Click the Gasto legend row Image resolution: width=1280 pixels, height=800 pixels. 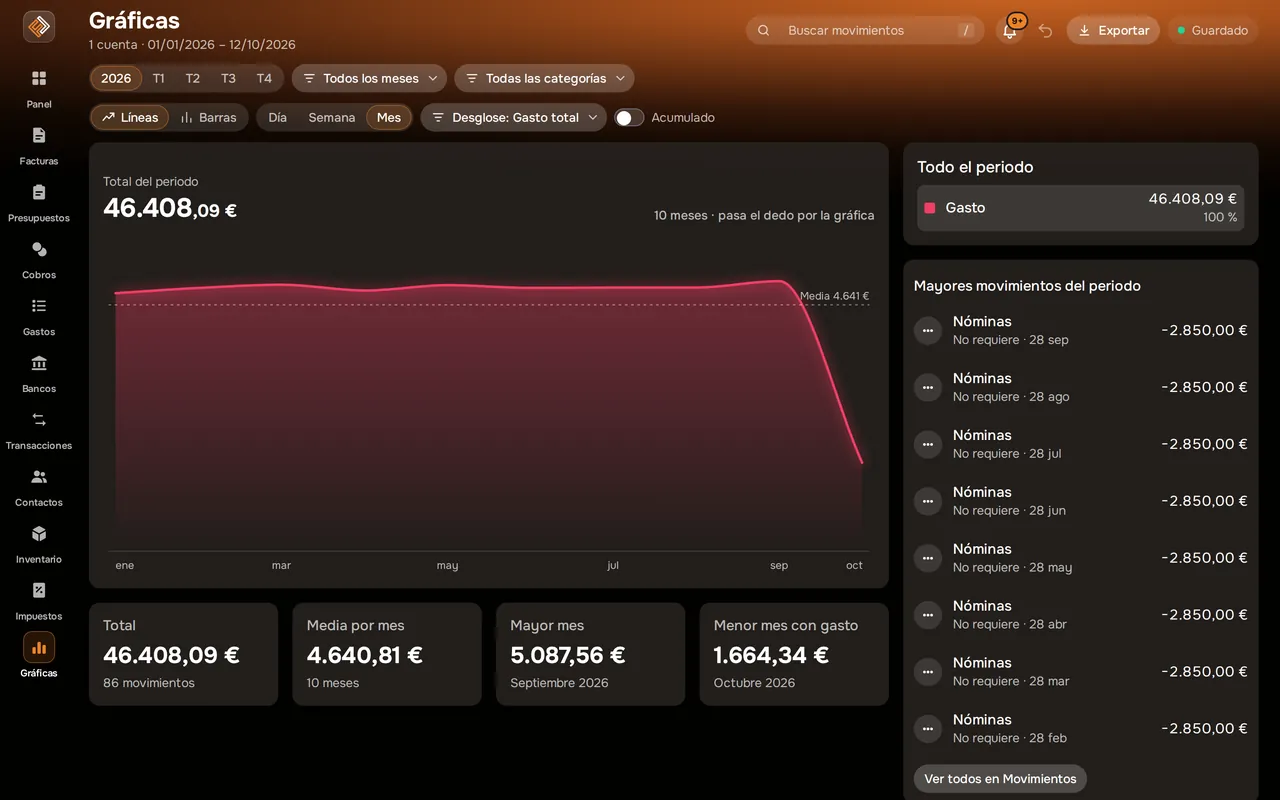(x=1081, y=208)
